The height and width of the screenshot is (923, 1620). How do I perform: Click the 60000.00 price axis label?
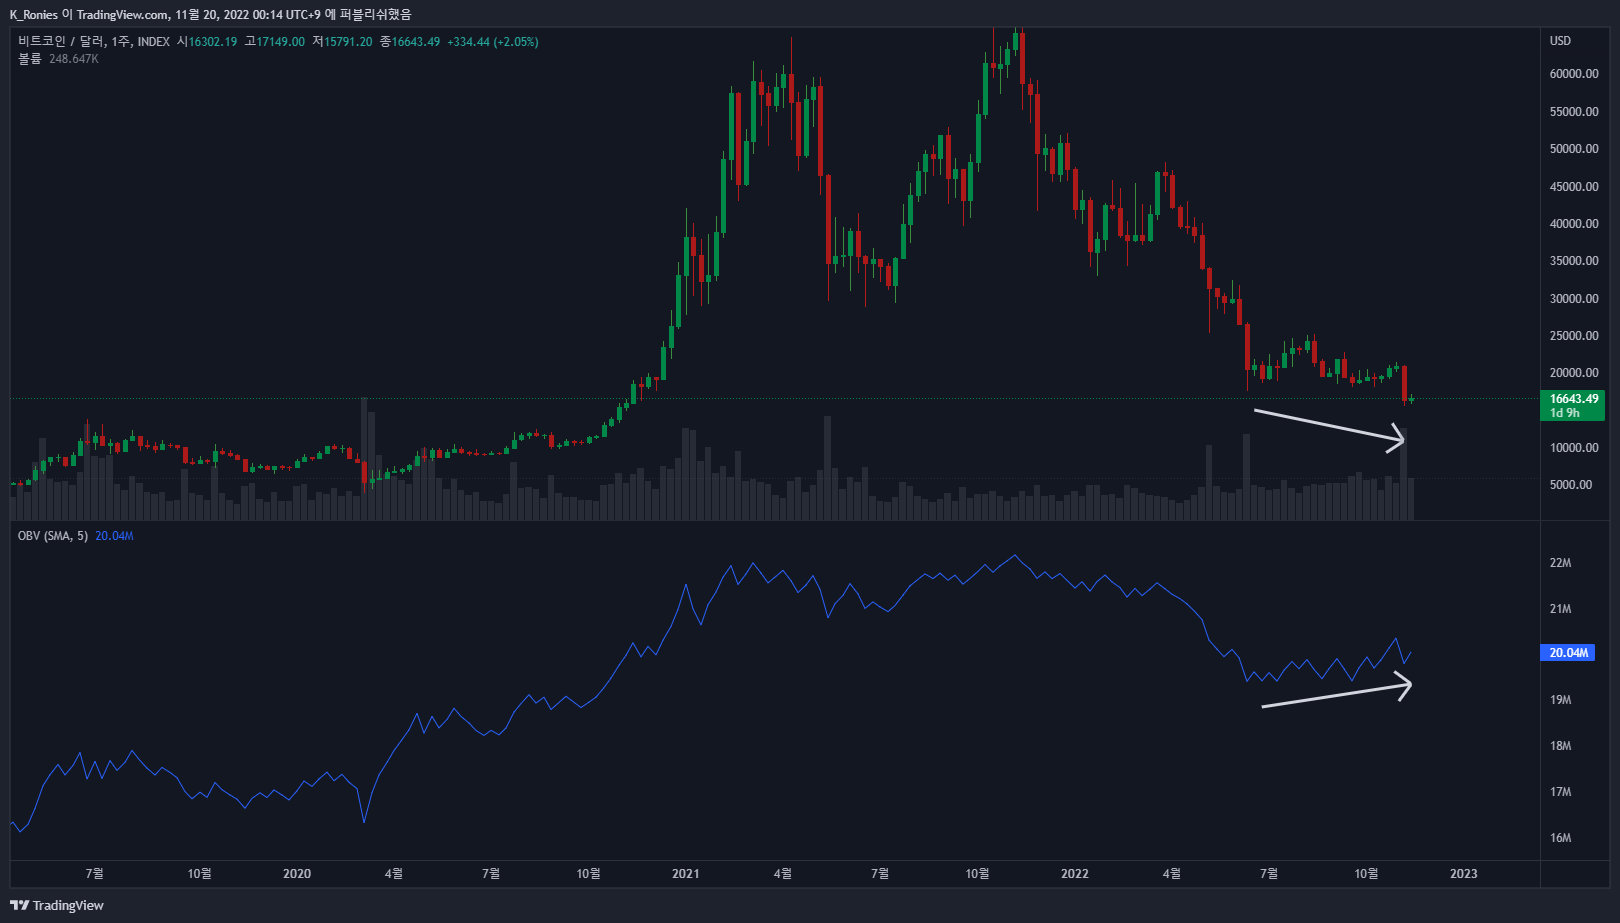(x=1574, y=74)
